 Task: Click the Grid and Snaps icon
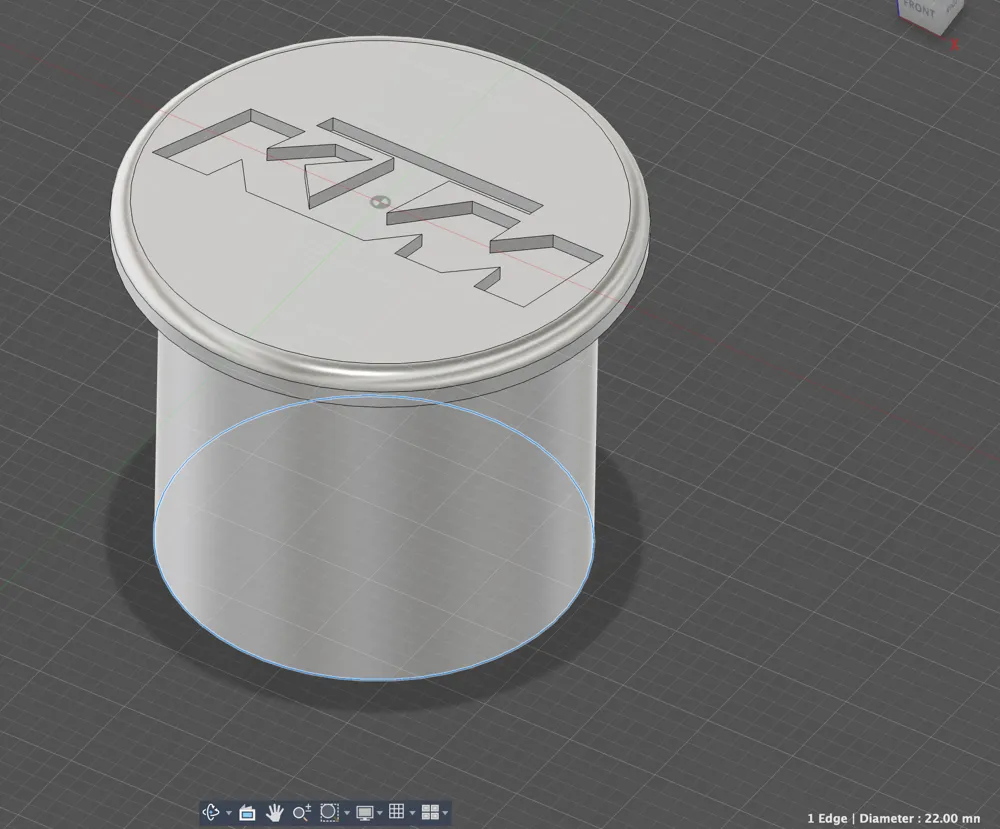tap(397, 811)
